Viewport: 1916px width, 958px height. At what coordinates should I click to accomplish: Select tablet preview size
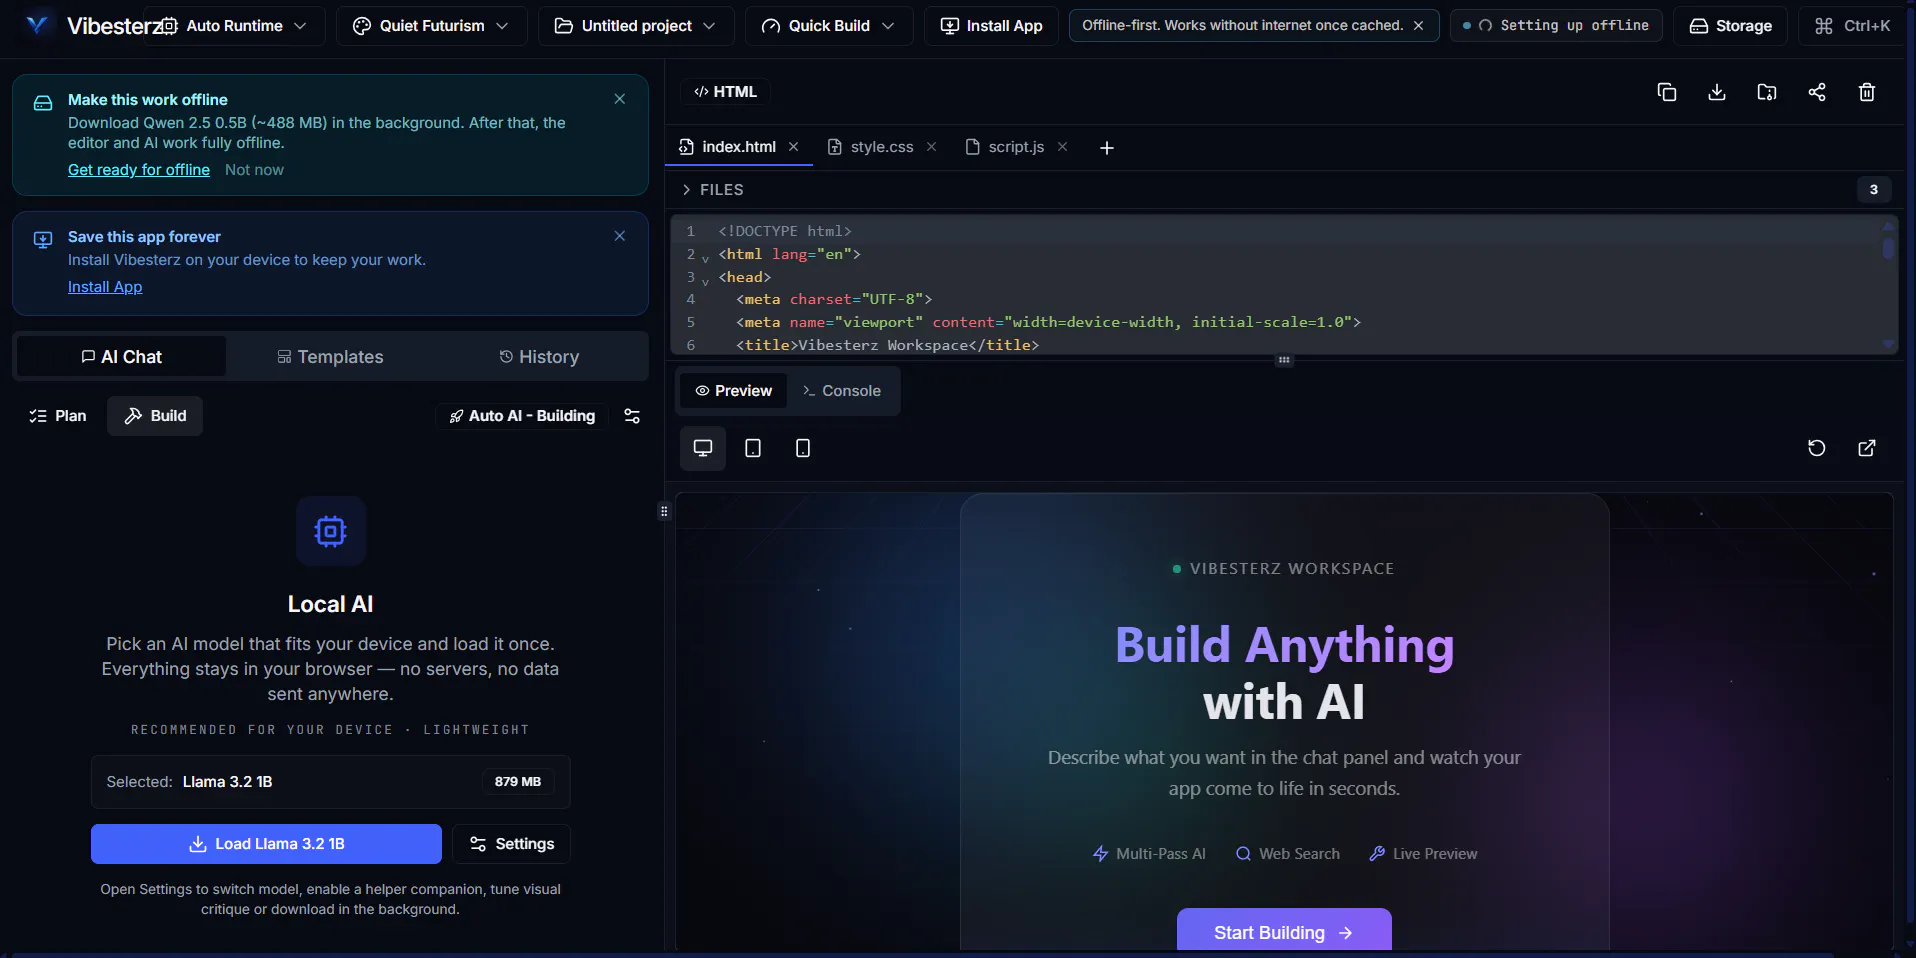click(x=753, y=448)
